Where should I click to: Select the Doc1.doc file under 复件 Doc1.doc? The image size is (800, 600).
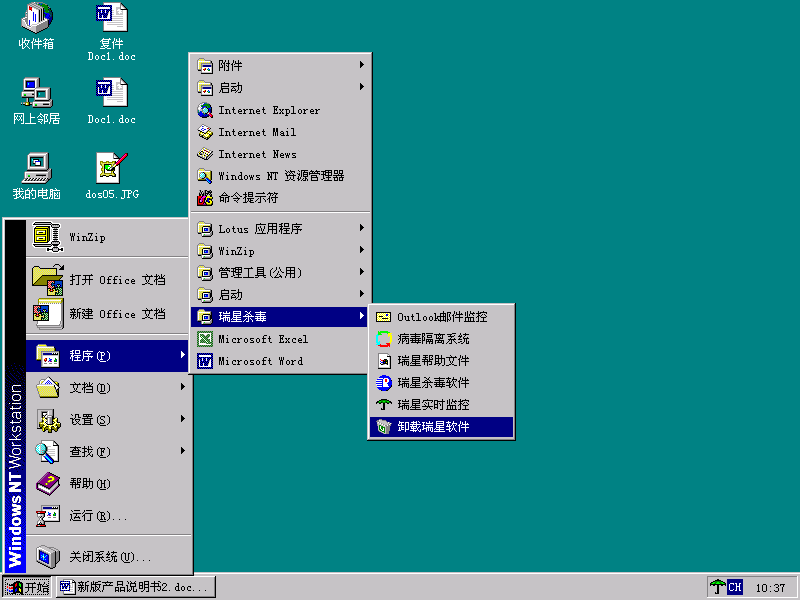[112, 101]
